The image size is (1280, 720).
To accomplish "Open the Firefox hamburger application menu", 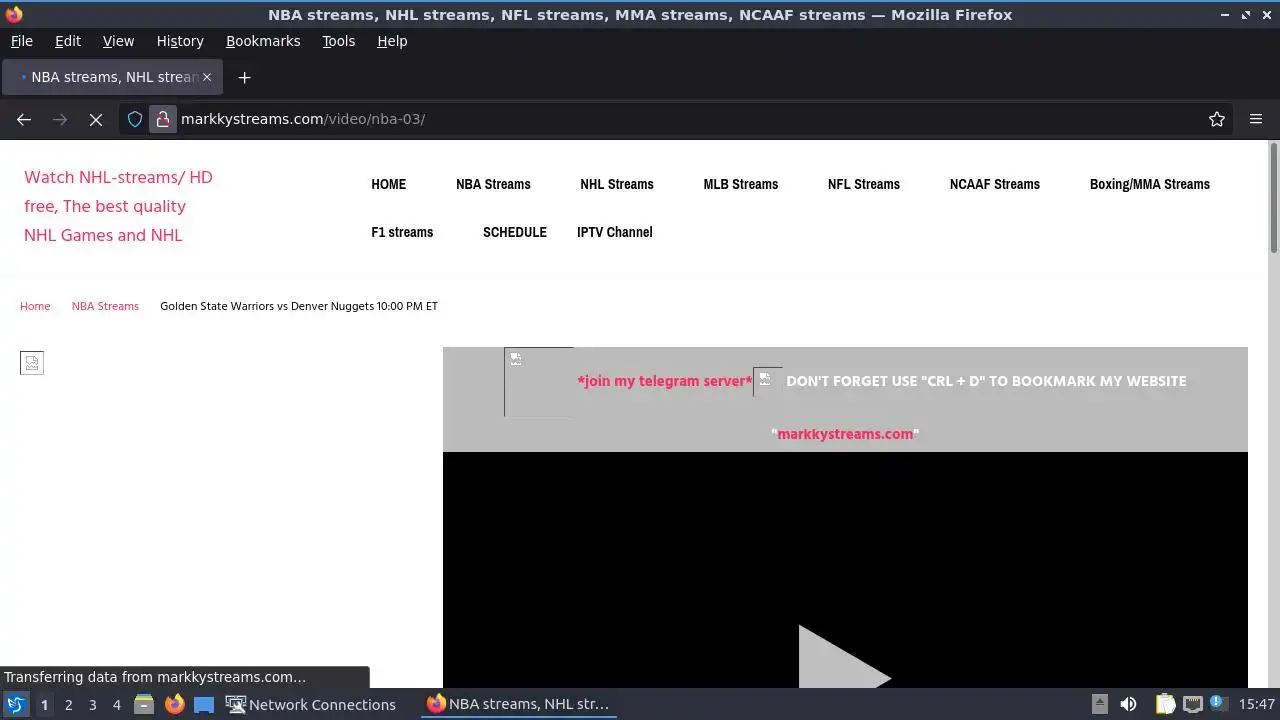I will 1256,119.
